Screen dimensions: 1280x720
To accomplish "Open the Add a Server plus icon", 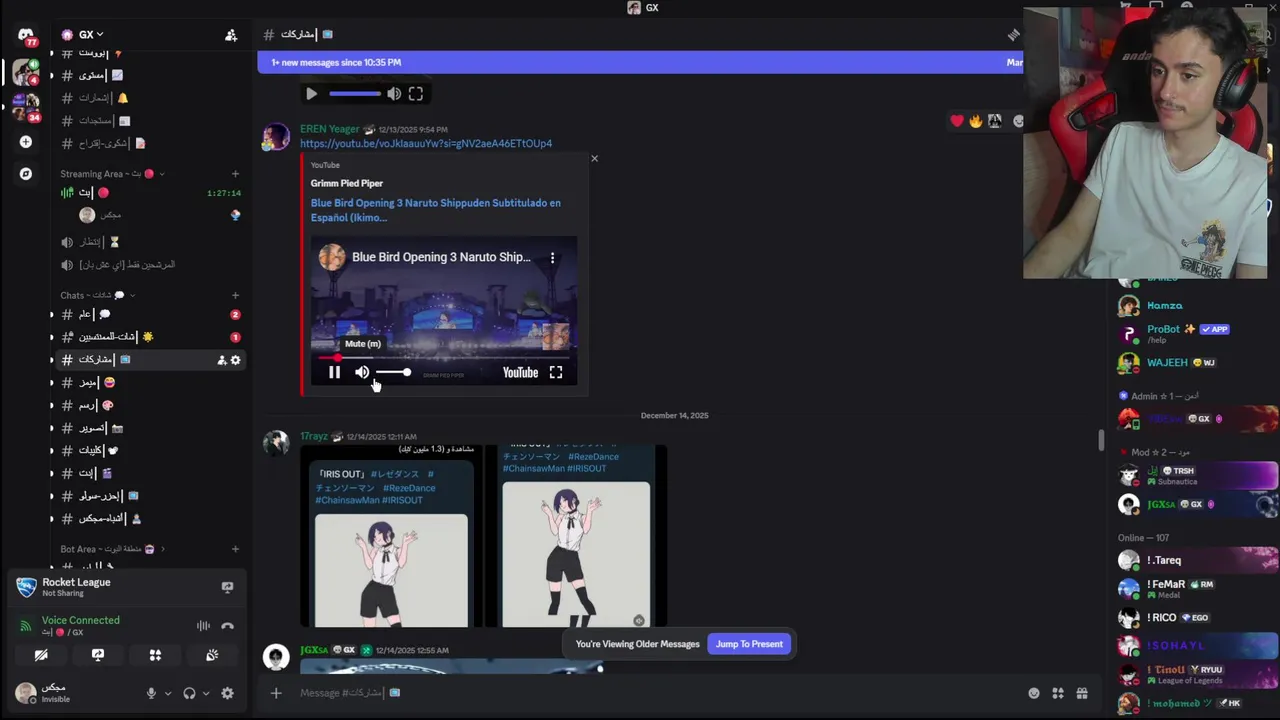I will [x=26, y=142].
